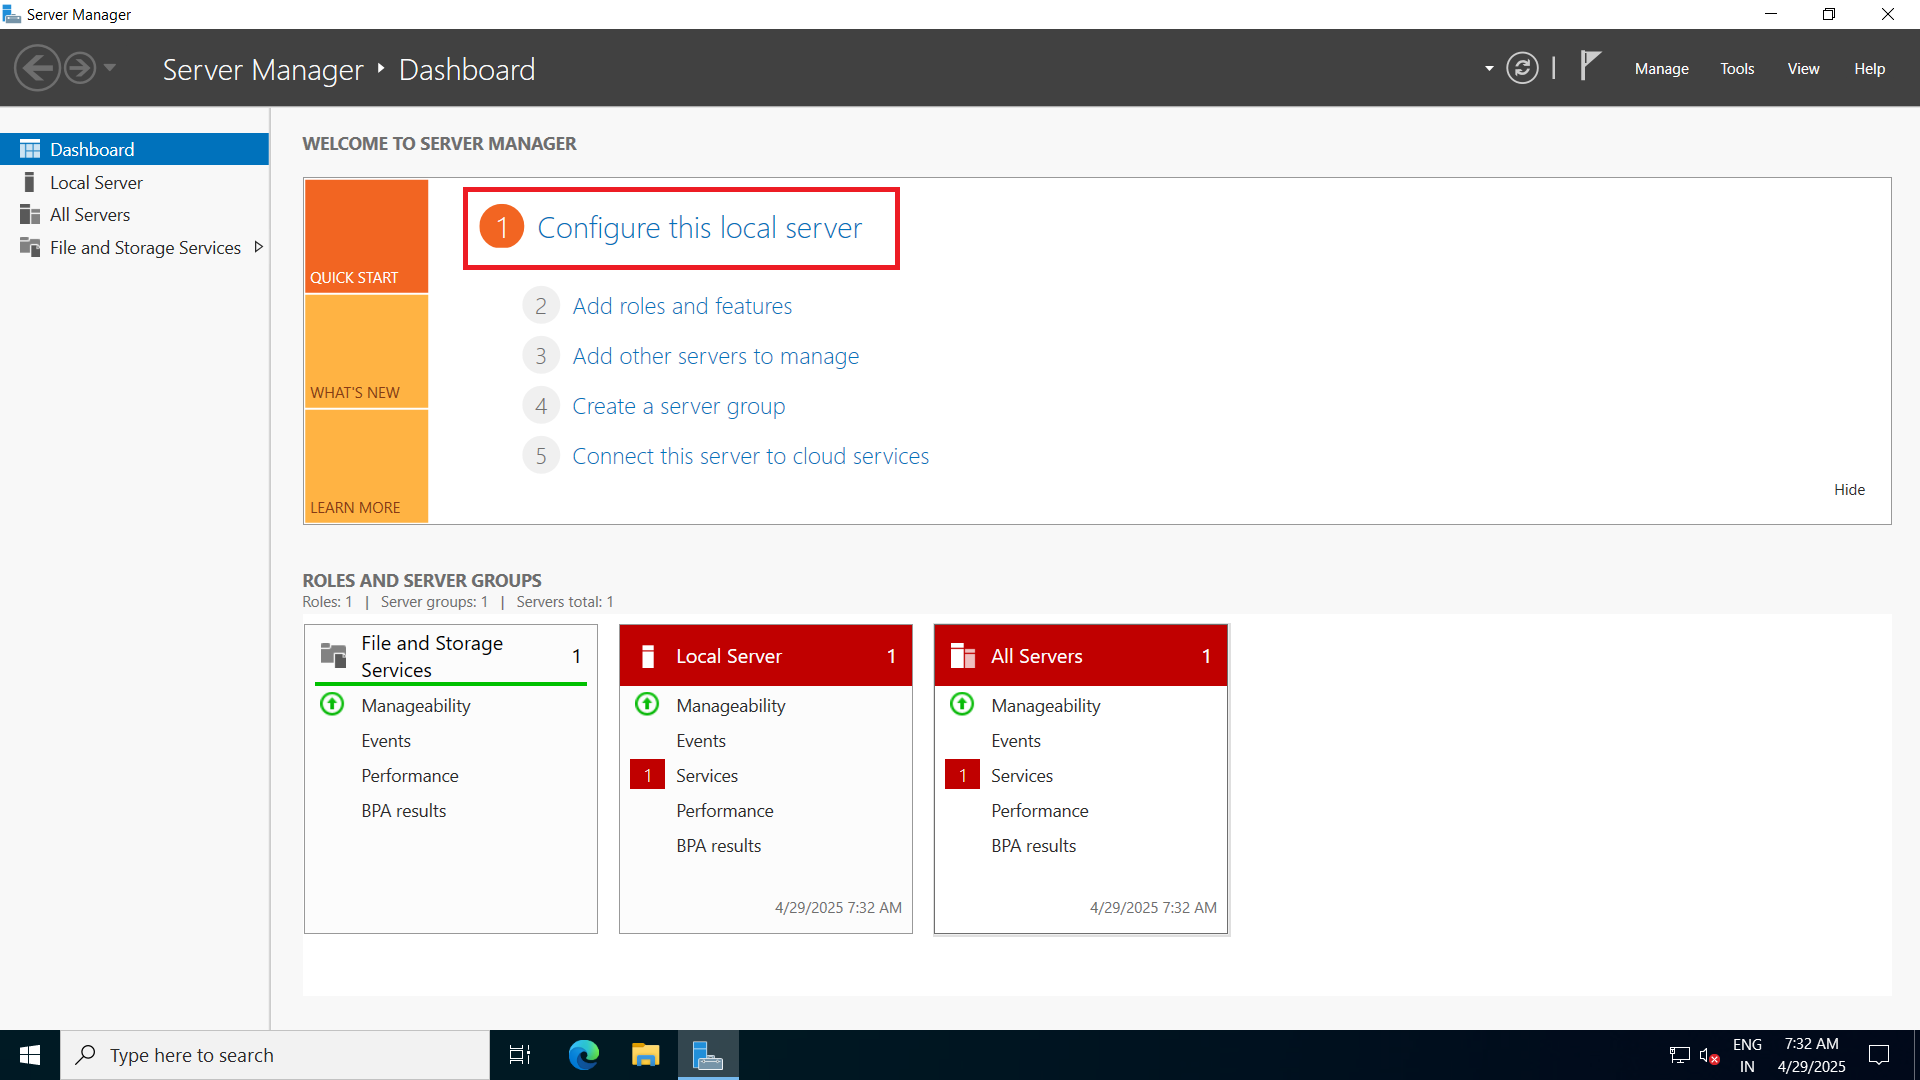Open the Tools menu

(x=1737, y=69)
